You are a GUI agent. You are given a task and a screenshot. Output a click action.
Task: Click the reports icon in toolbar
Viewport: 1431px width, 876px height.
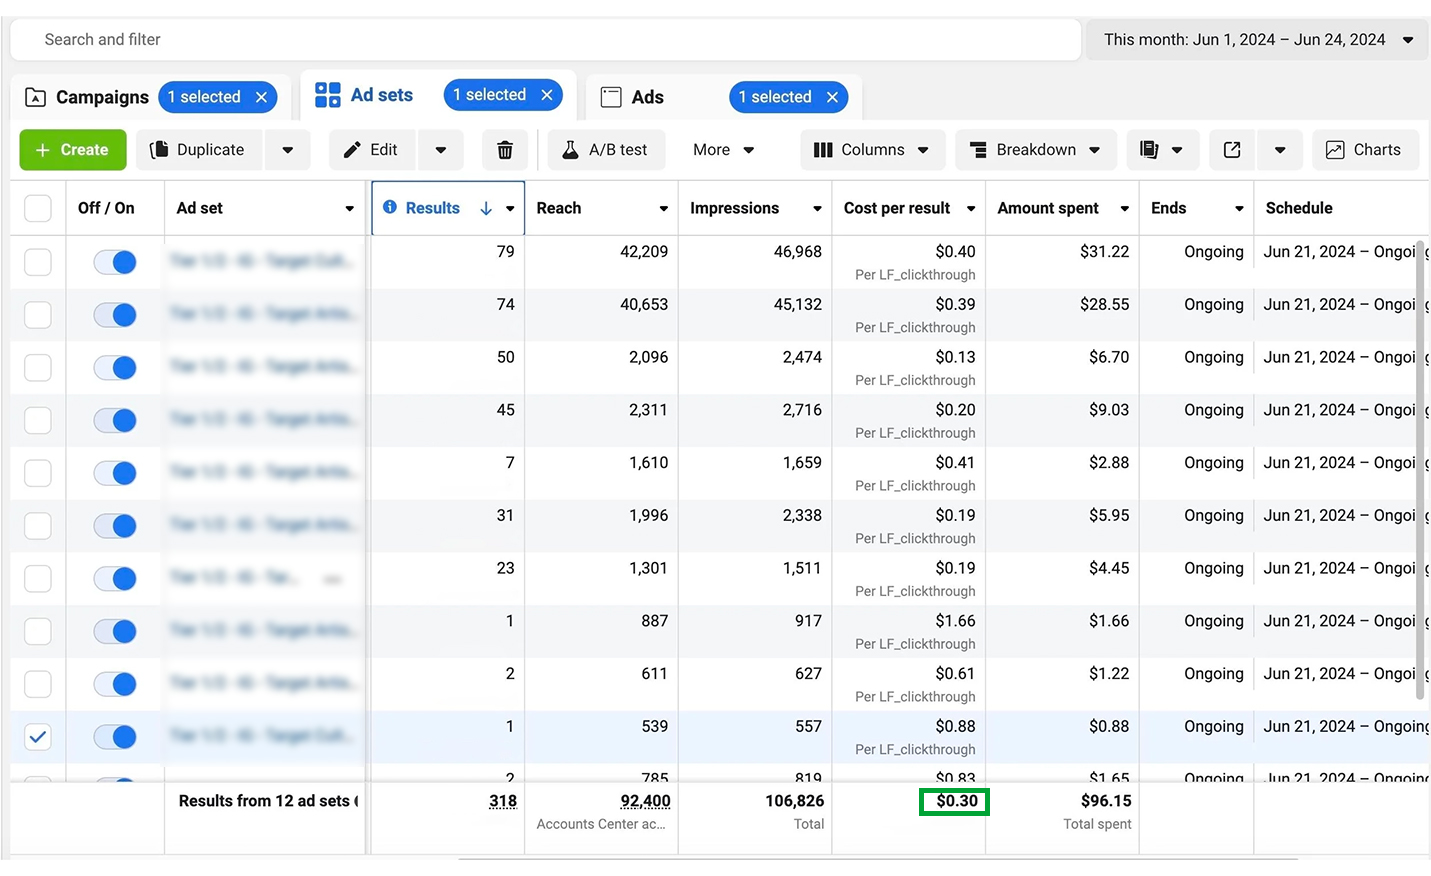[x=1149, y=150]
